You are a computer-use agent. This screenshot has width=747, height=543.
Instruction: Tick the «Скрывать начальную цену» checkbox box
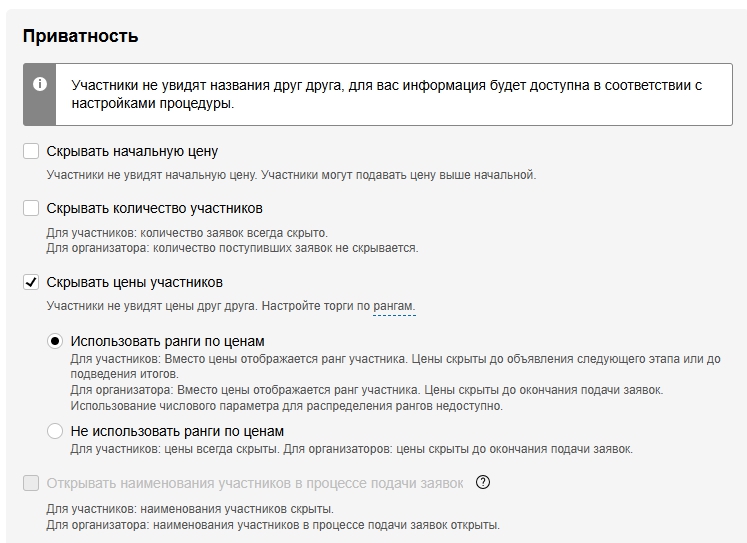pyautogui.click(x=31, y=152)
